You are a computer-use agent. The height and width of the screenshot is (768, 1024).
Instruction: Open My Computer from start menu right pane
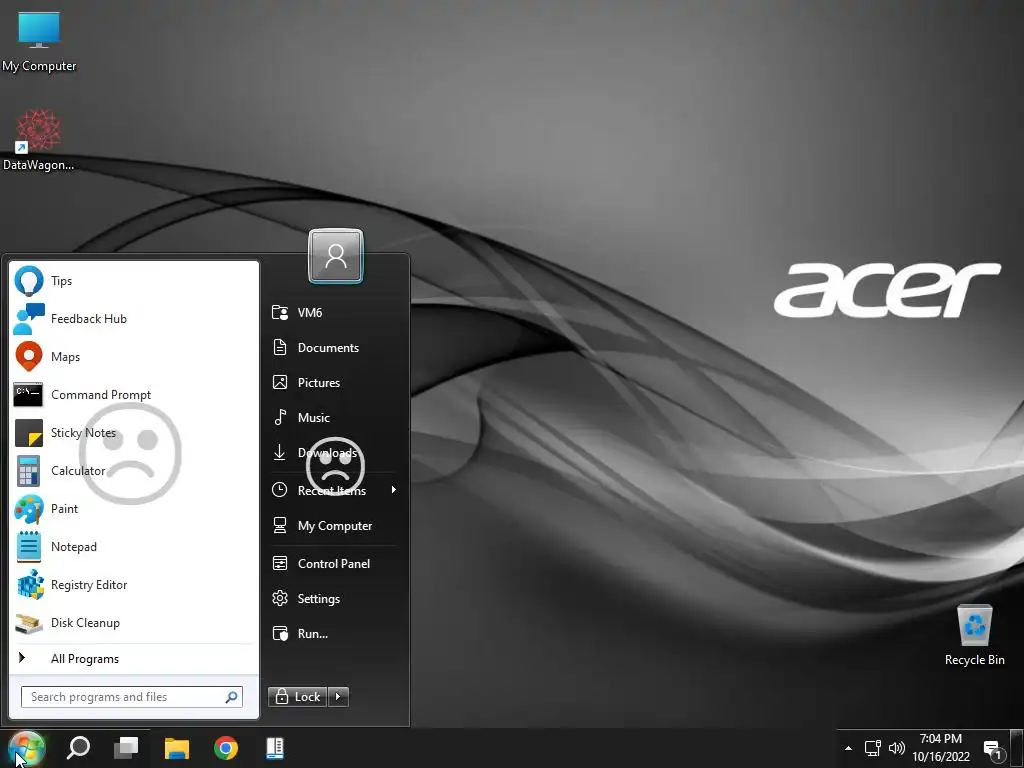pyautogui.click(x=333, y=526)
